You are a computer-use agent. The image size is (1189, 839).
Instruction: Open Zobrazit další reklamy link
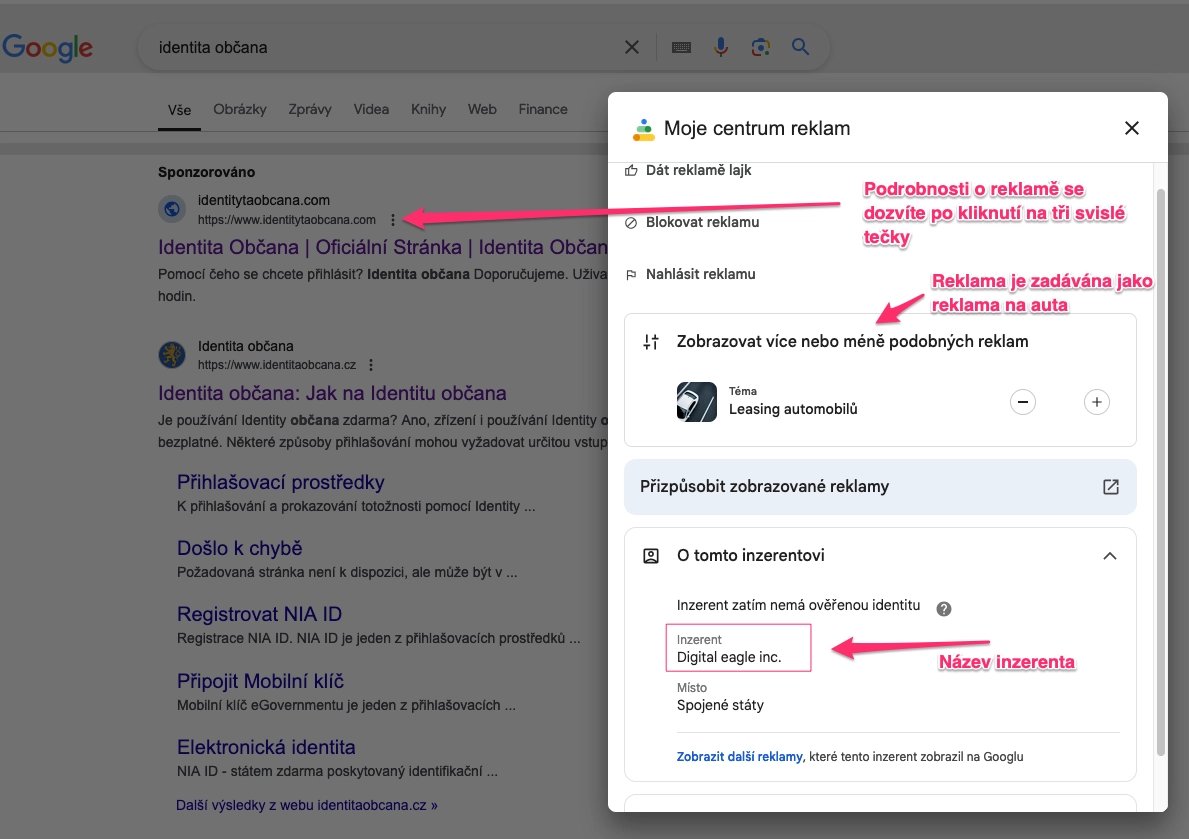[739, 756]
